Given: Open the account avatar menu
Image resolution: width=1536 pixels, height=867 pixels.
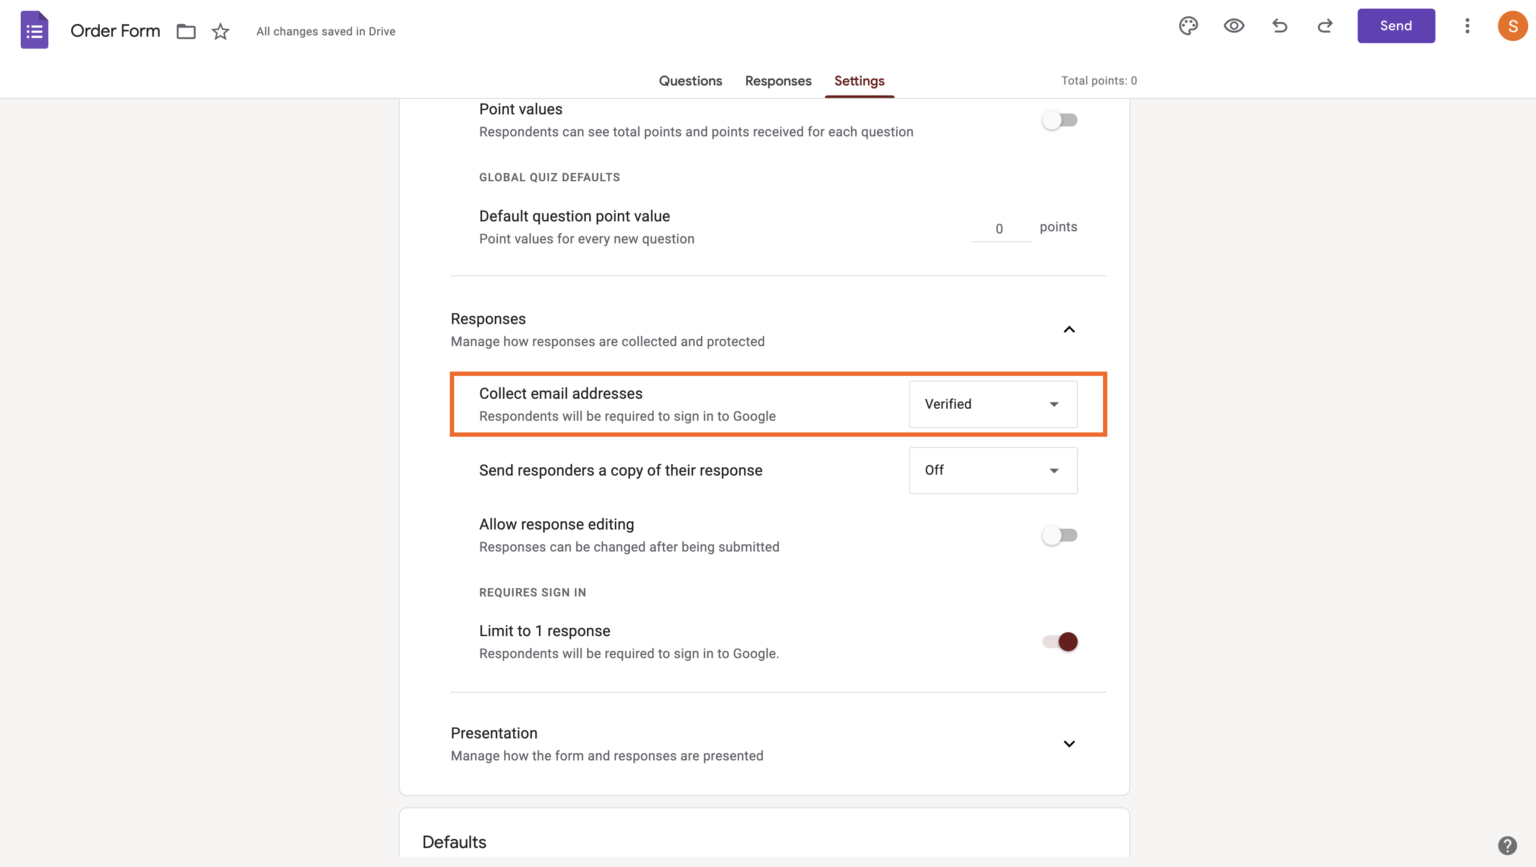Looking at the screenshot, I should (x=1512, y=26).
